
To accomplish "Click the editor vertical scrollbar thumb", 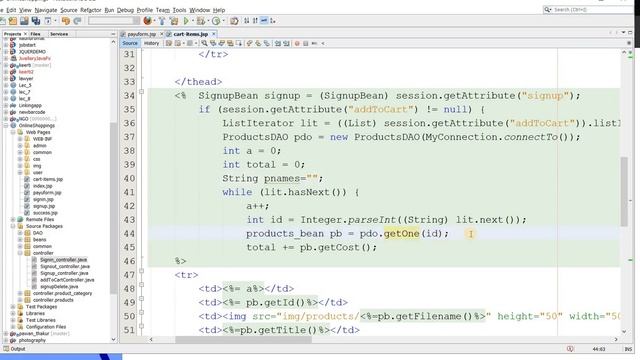I will [x=624, y=191].
